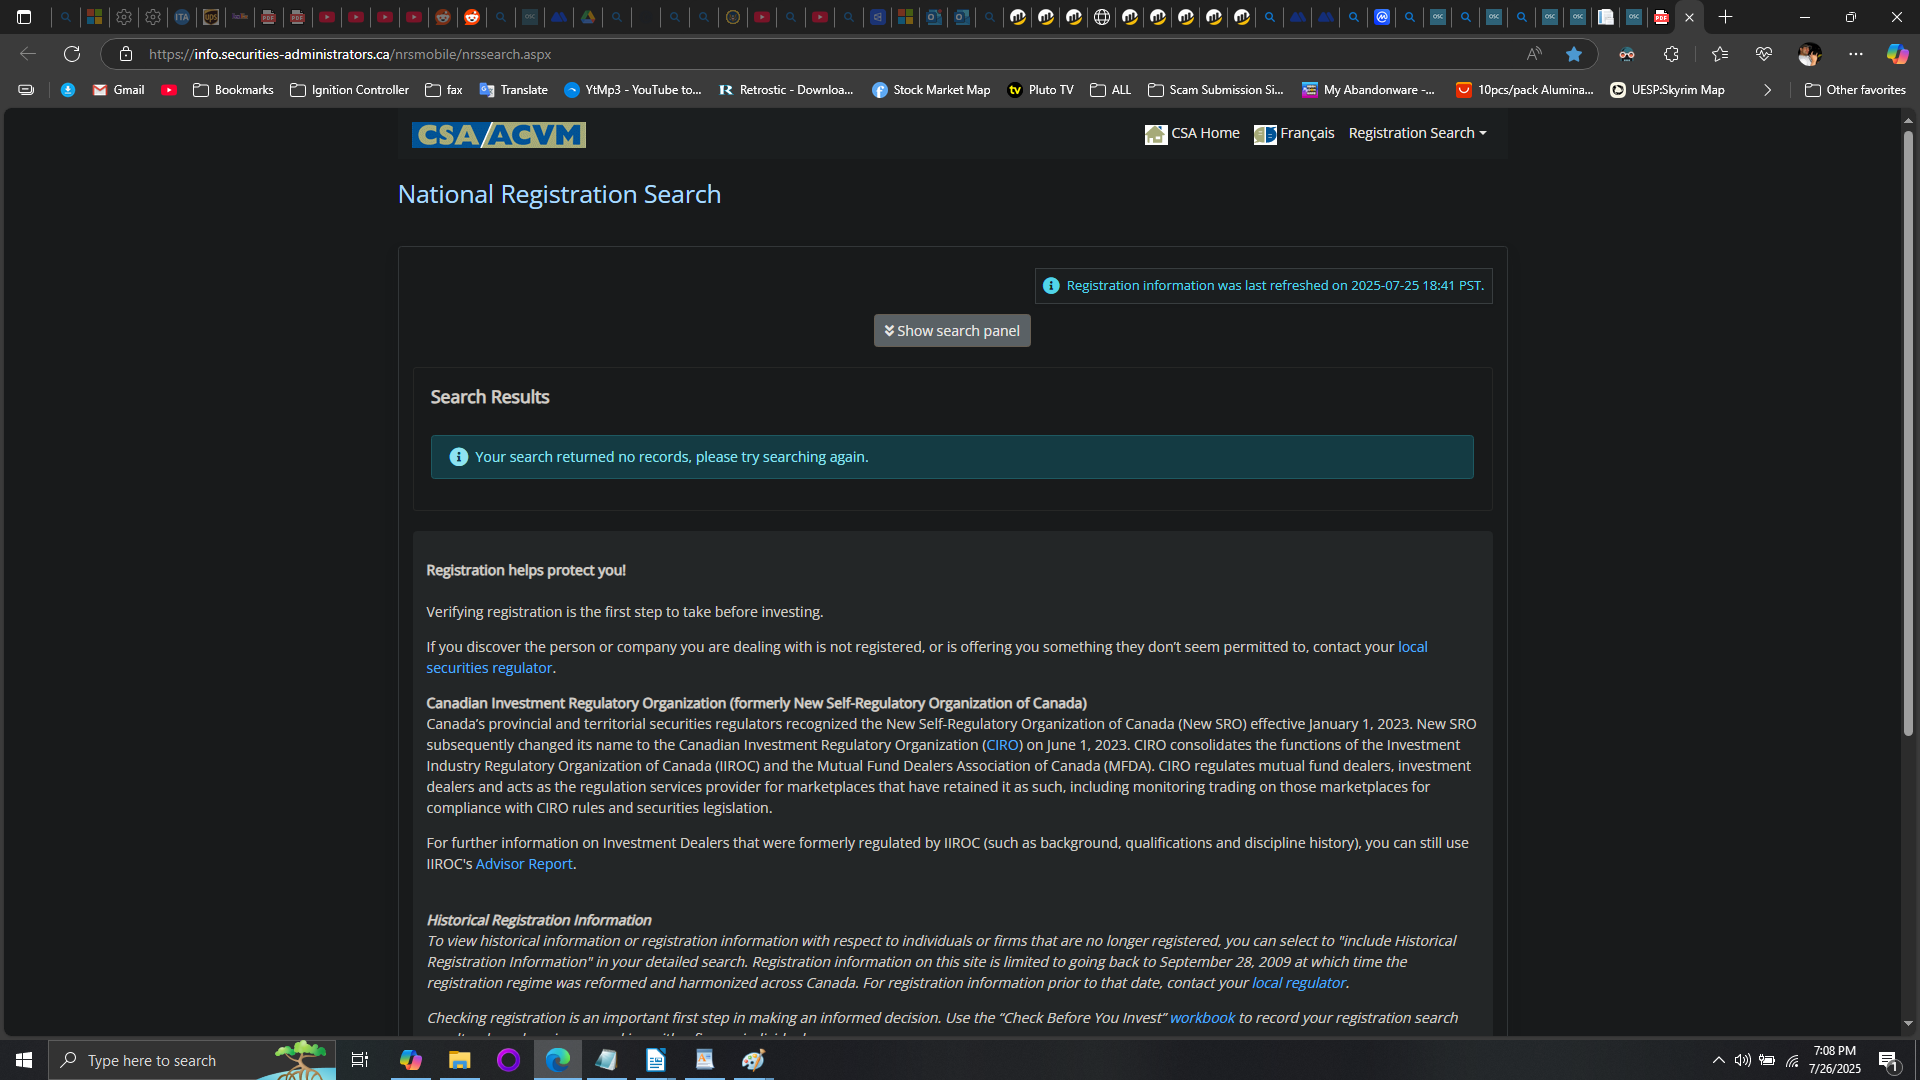Image resolution: width=1920 pixels, height=1080 pixels.
Task: Open the CSA Home menu item
Action: point(1192,133)
